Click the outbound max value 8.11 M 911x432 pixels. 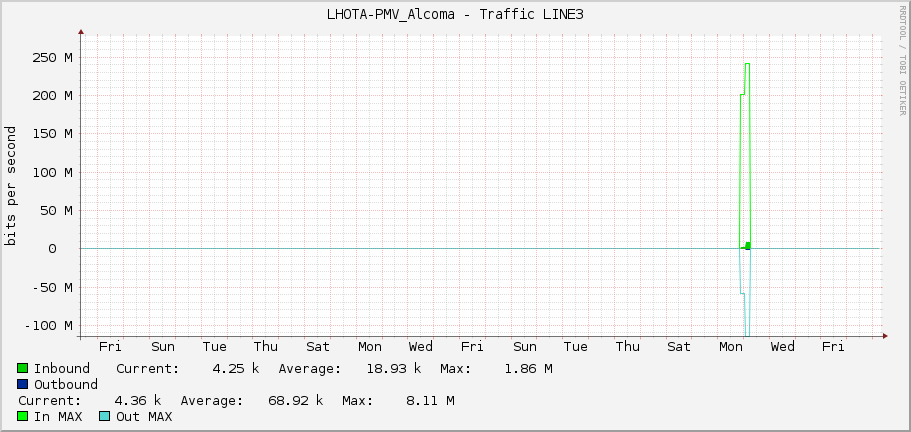(430, 401)
